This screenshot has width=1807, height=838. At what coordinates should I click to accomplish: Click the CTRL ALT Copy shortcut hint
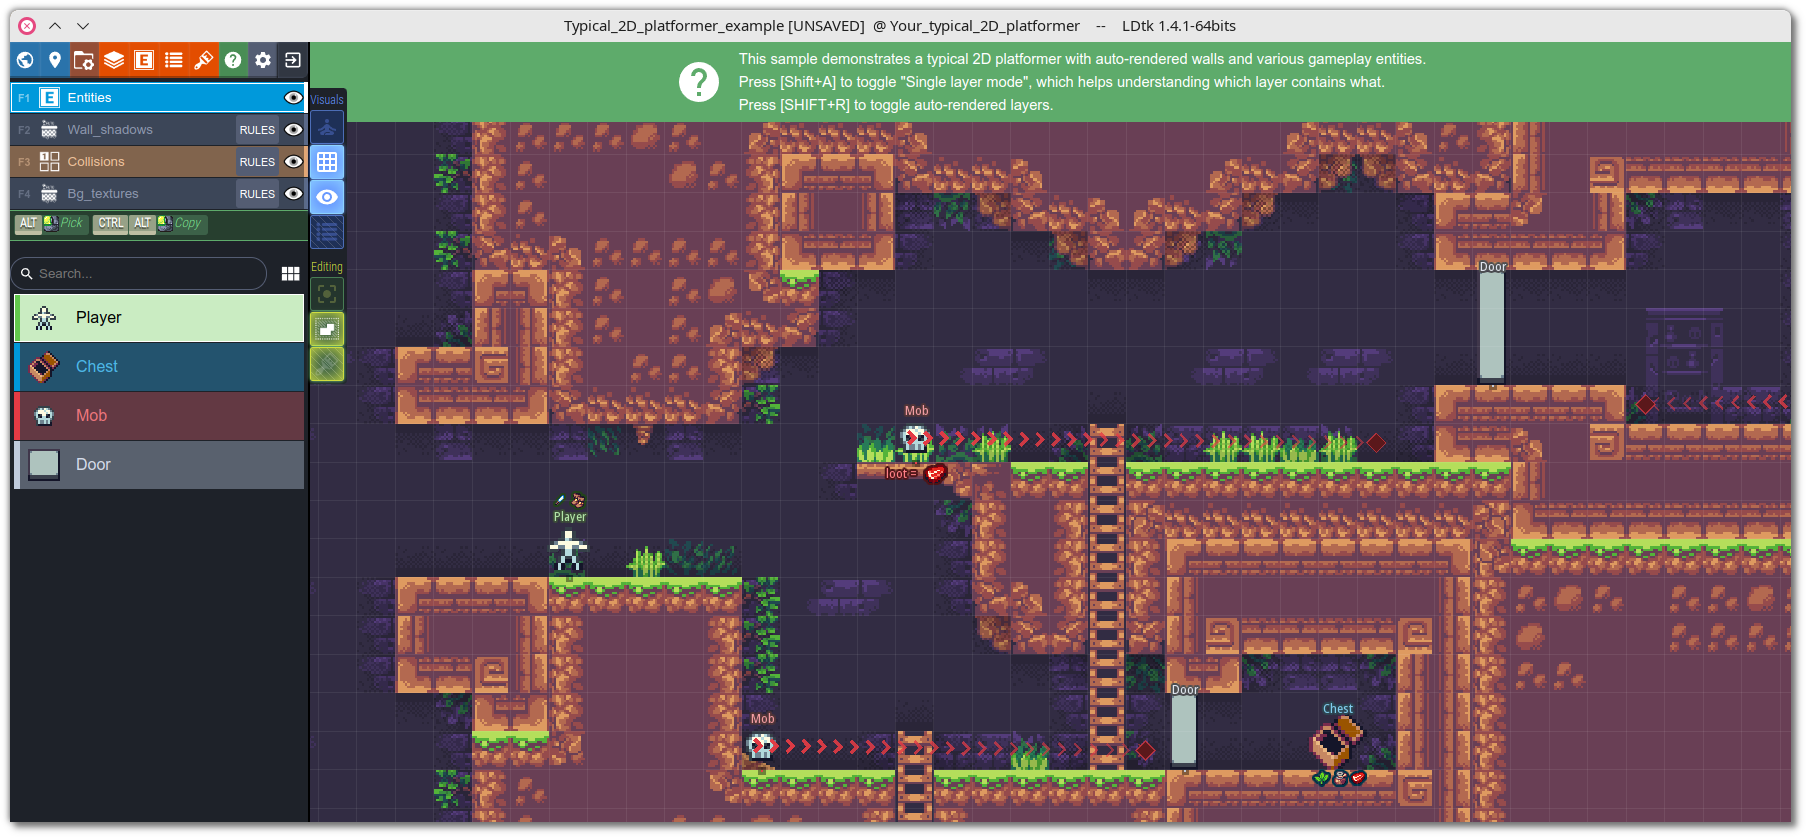tap(150, 224)
